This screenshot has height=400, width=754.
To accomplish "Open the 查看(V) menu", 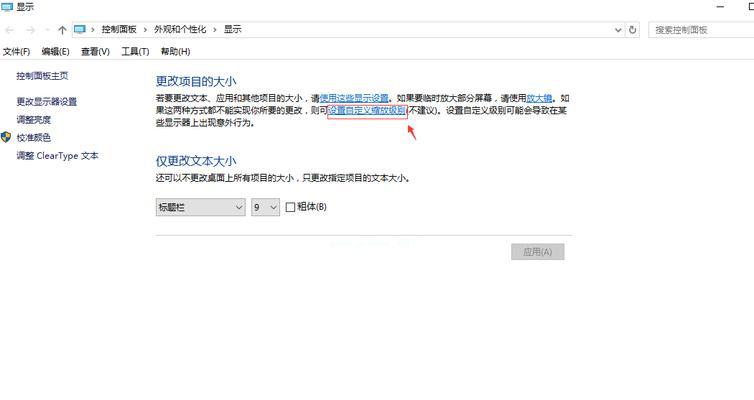I will 95,51.
